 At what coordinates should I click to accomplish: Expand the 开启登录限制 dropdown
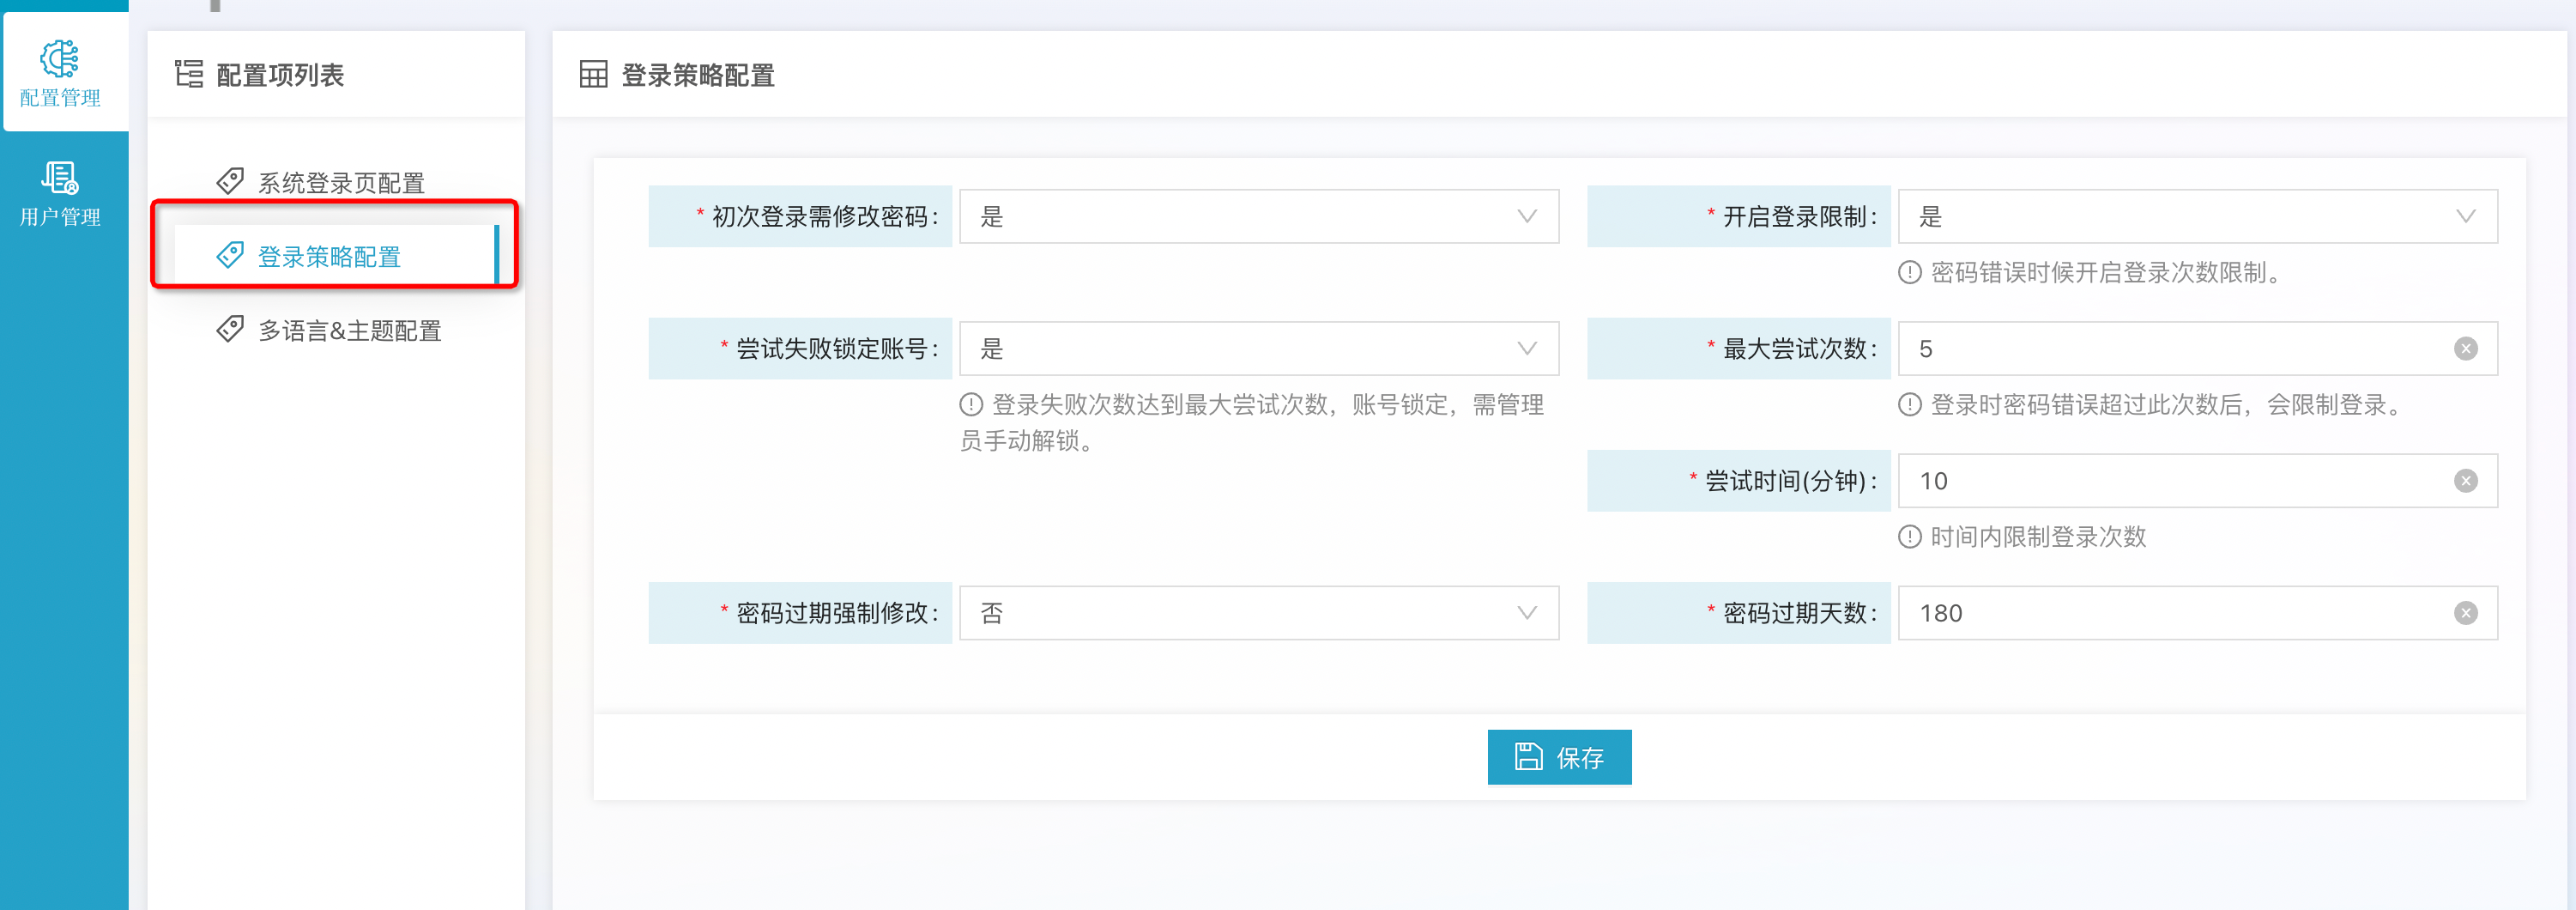click(x=2196, y=217)
